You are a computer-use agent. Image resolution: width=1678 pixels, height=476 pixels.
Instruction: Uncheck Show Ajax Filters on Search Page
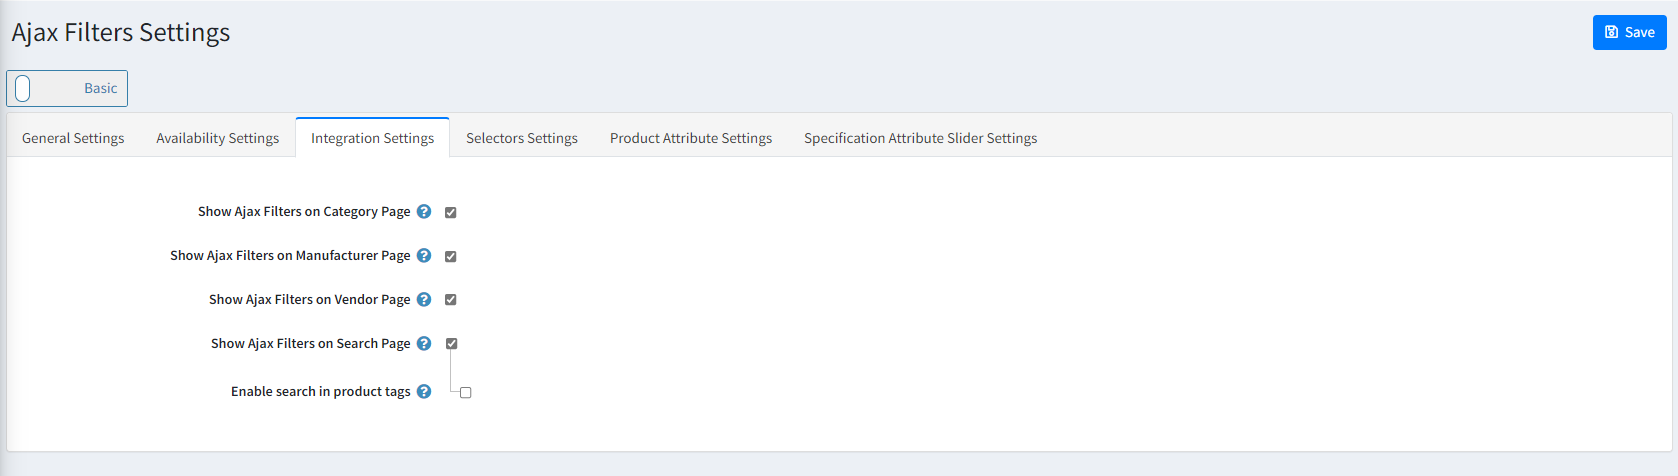click(x=452, y=344)
